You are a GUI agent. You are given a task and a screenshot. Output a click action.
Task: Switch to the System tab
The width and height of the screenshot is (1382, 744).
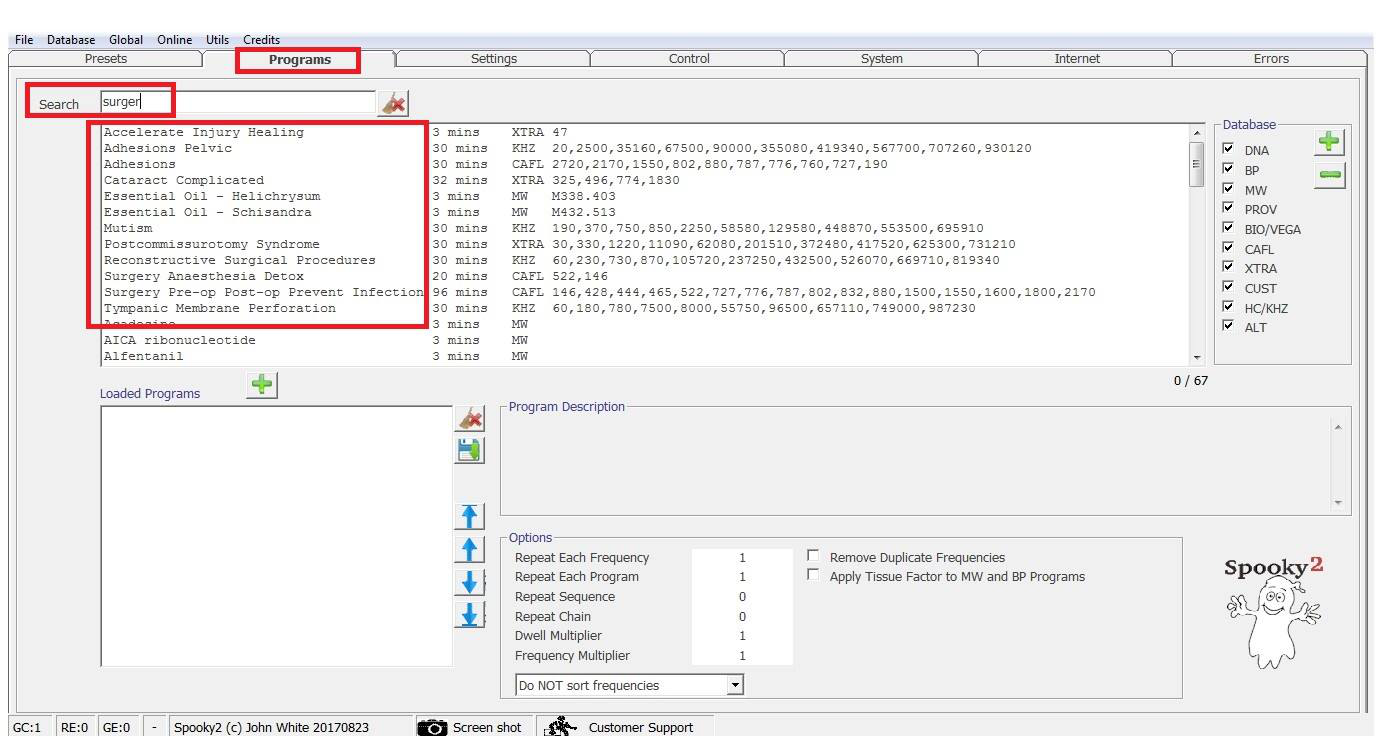[x=882, y=59]
